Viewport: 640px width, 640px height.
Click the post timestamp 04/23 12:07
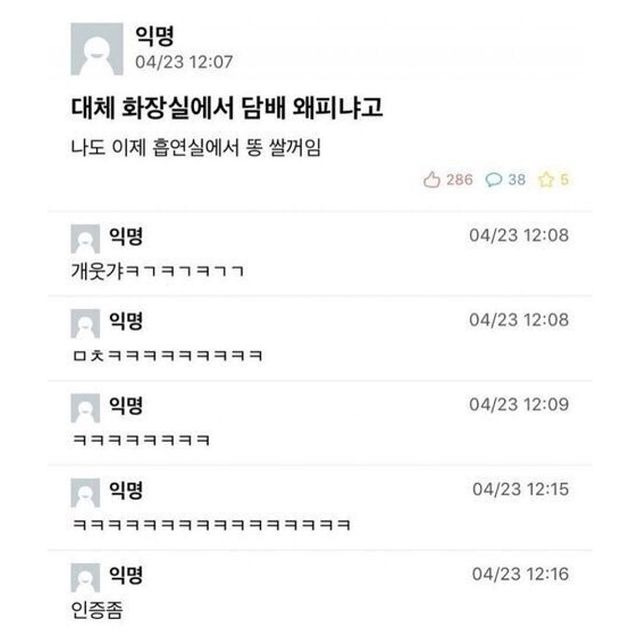[x=184, y=62]
